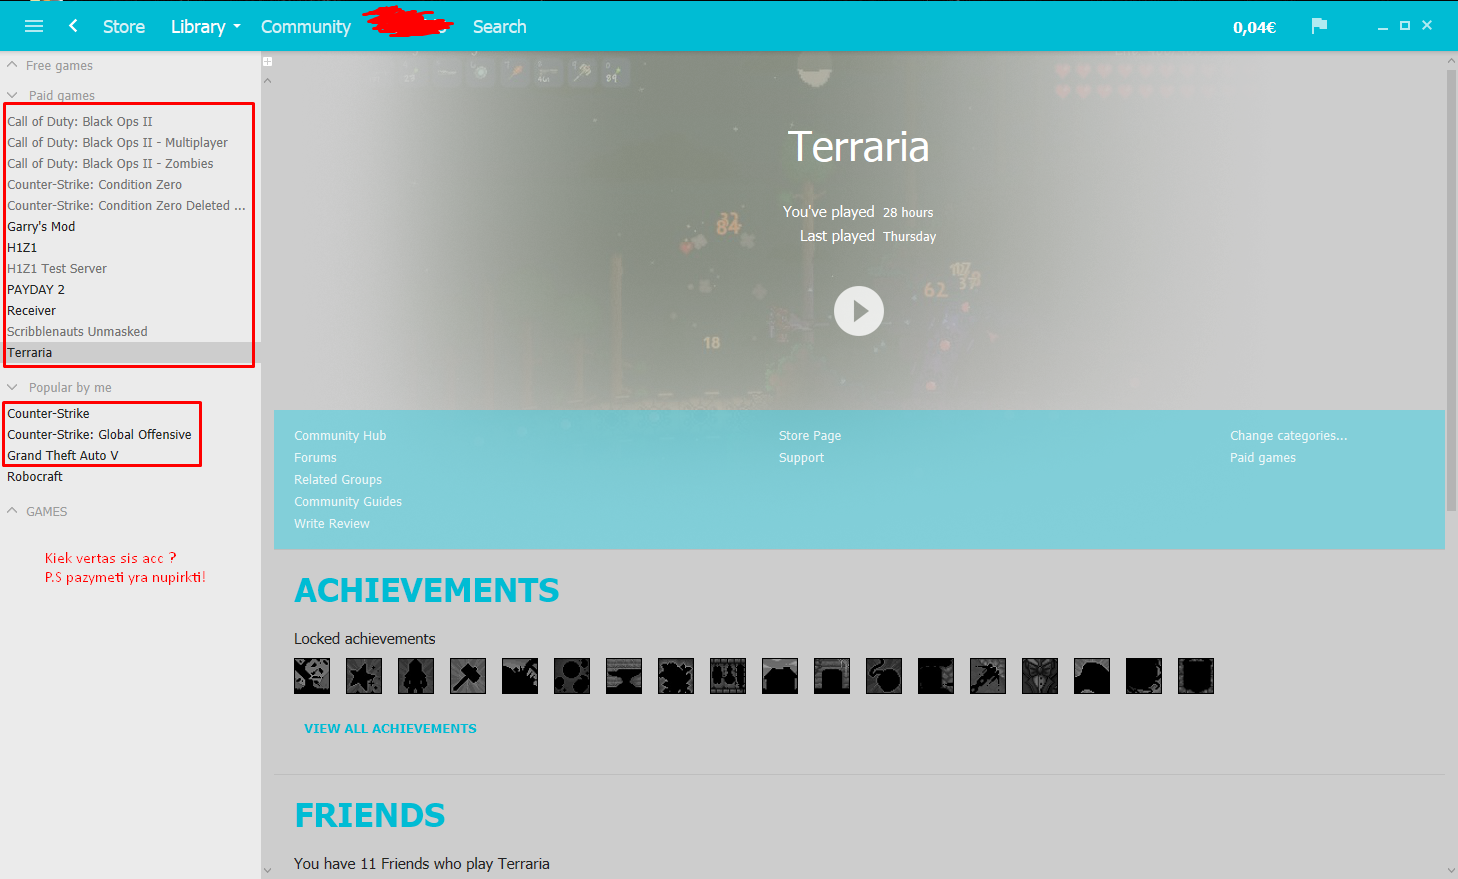
Task: Open the Library dropdown menu
Action: pos(205,27)
